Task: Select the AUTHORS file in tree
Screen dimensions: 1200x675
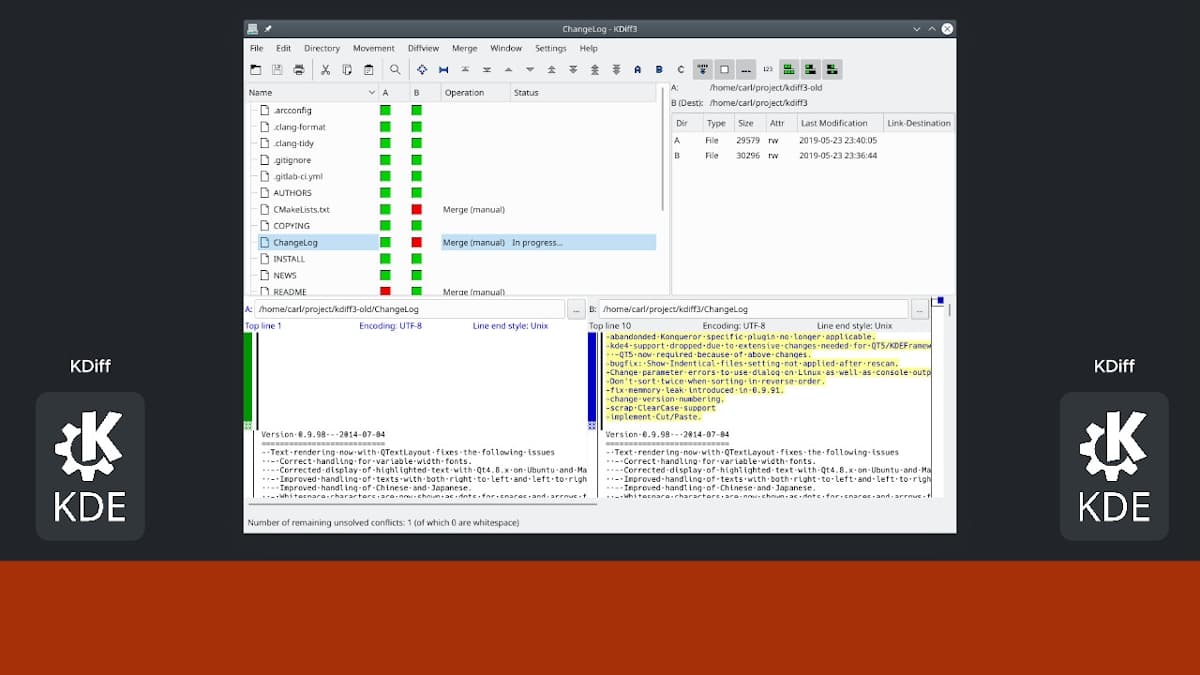Action: [x=292, y=193]
